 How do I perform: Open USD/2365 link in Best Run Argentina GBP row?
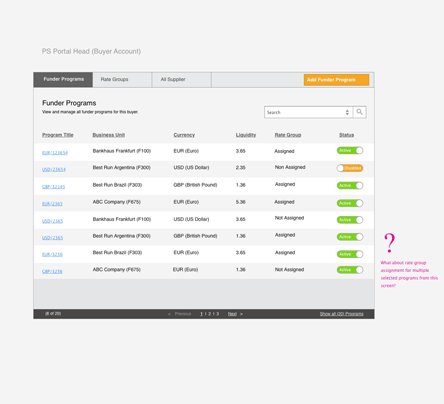click(52, 238)
